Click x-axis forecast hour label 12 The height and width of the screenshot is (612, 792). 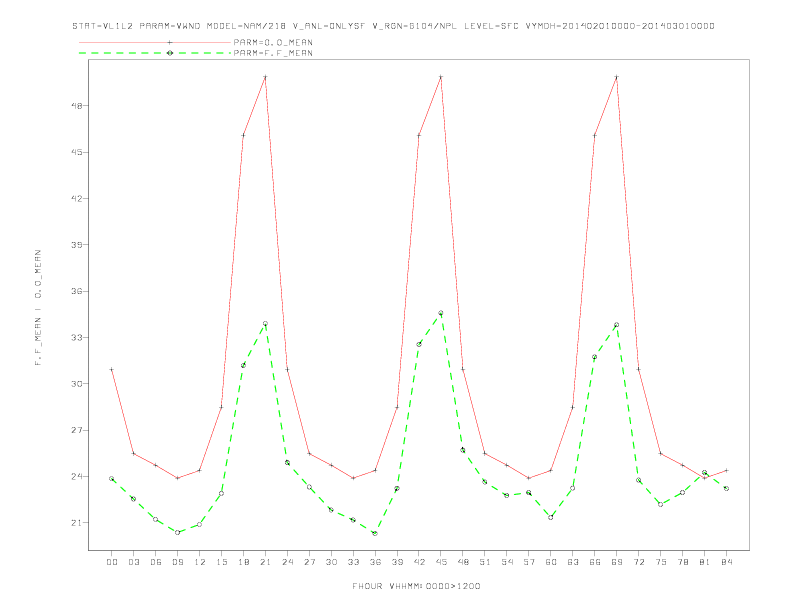200,562
